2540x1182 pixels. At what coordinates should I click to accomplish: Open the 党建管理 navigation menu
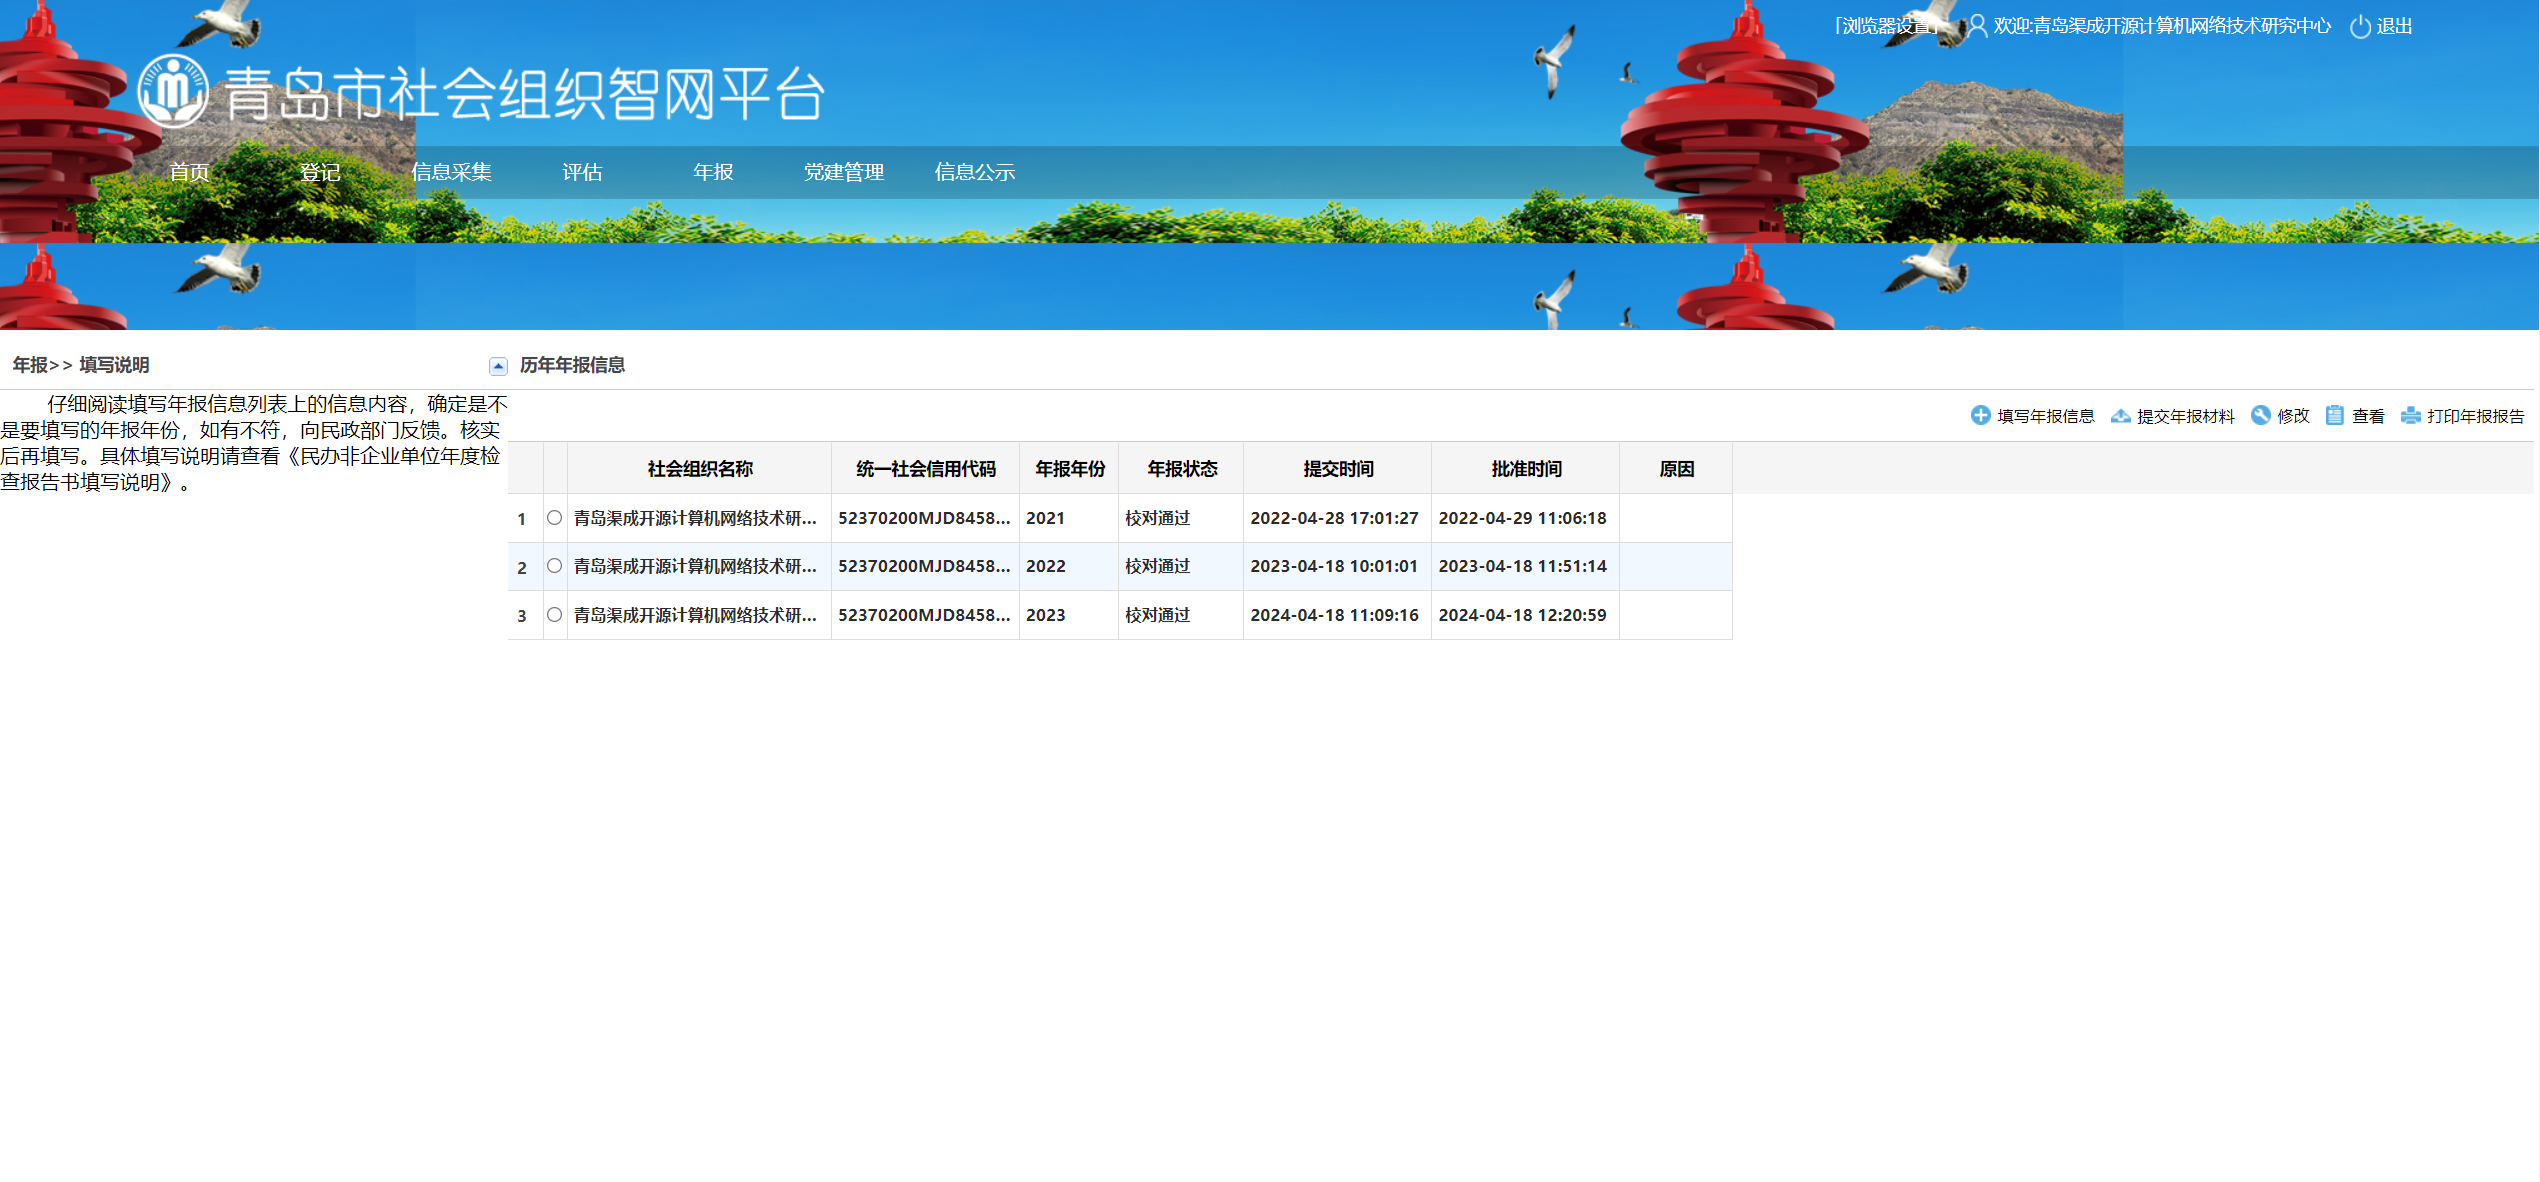coord(844,172)
